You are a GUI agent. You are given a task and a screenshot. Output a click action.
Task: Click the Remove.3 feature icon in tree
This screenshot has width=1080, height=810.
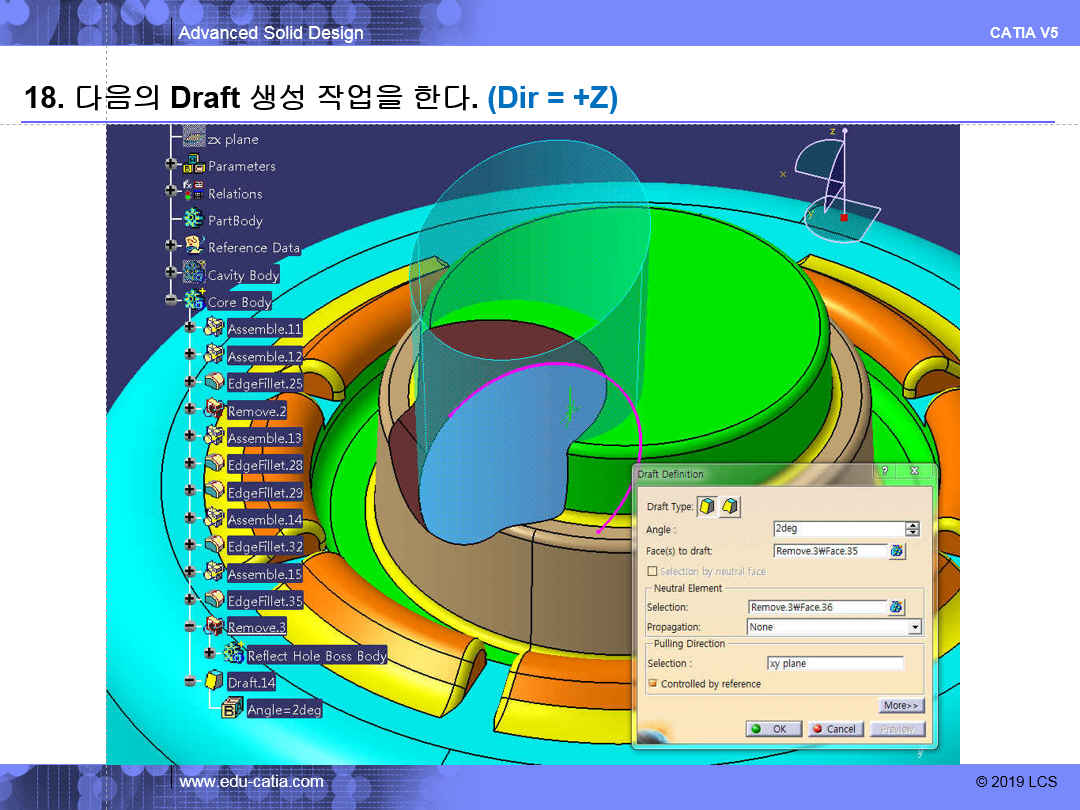click(214, 627)
